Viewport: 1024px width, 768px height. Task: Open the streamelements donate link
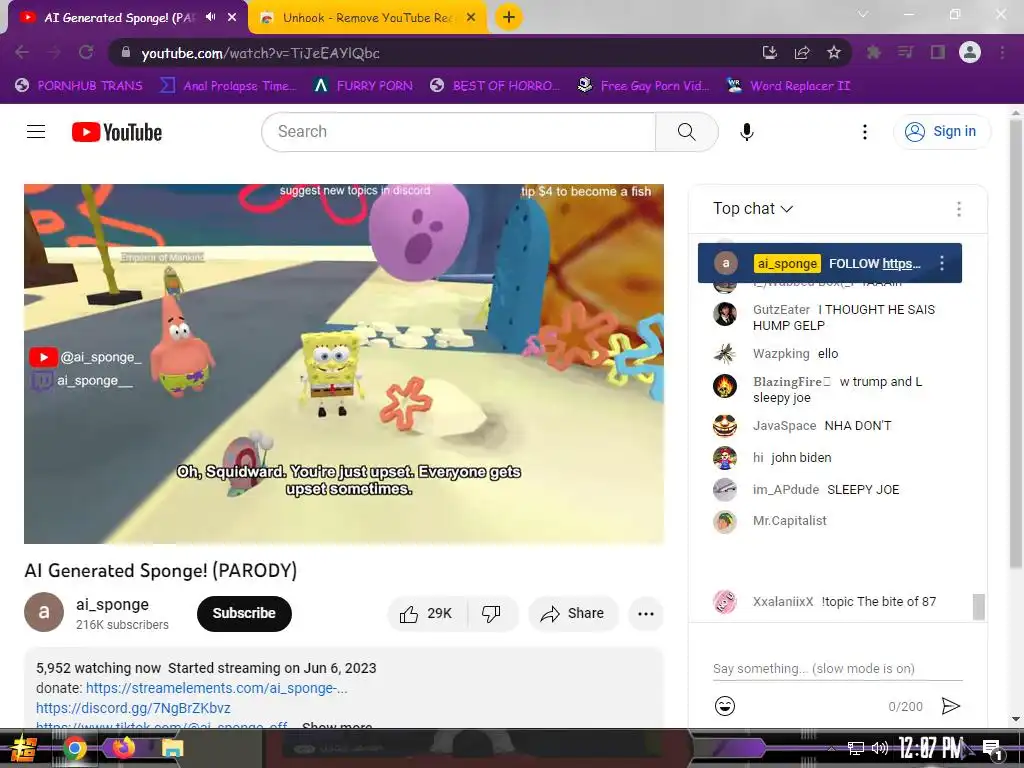coord(217,688)
